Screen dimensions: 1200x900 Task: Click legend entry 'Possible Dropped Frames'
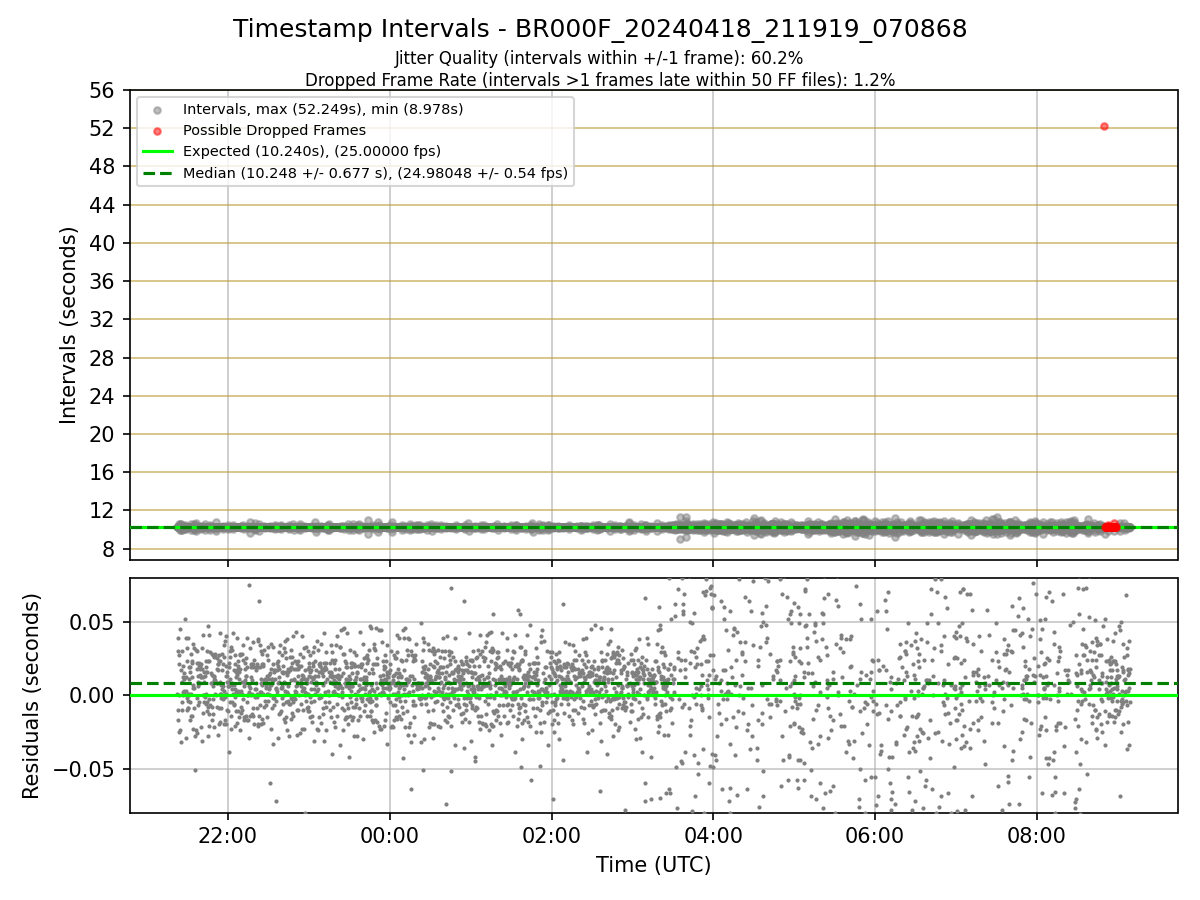tap(274, 130)
